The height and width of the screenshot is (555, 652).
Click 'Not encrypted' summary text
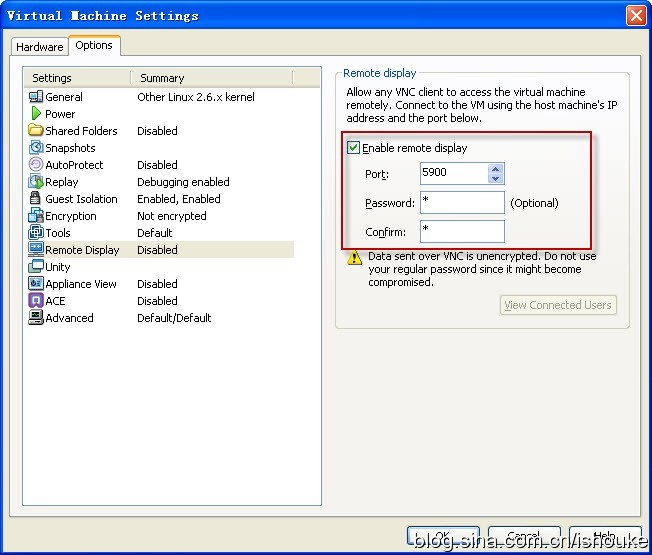tap(172, 216)
